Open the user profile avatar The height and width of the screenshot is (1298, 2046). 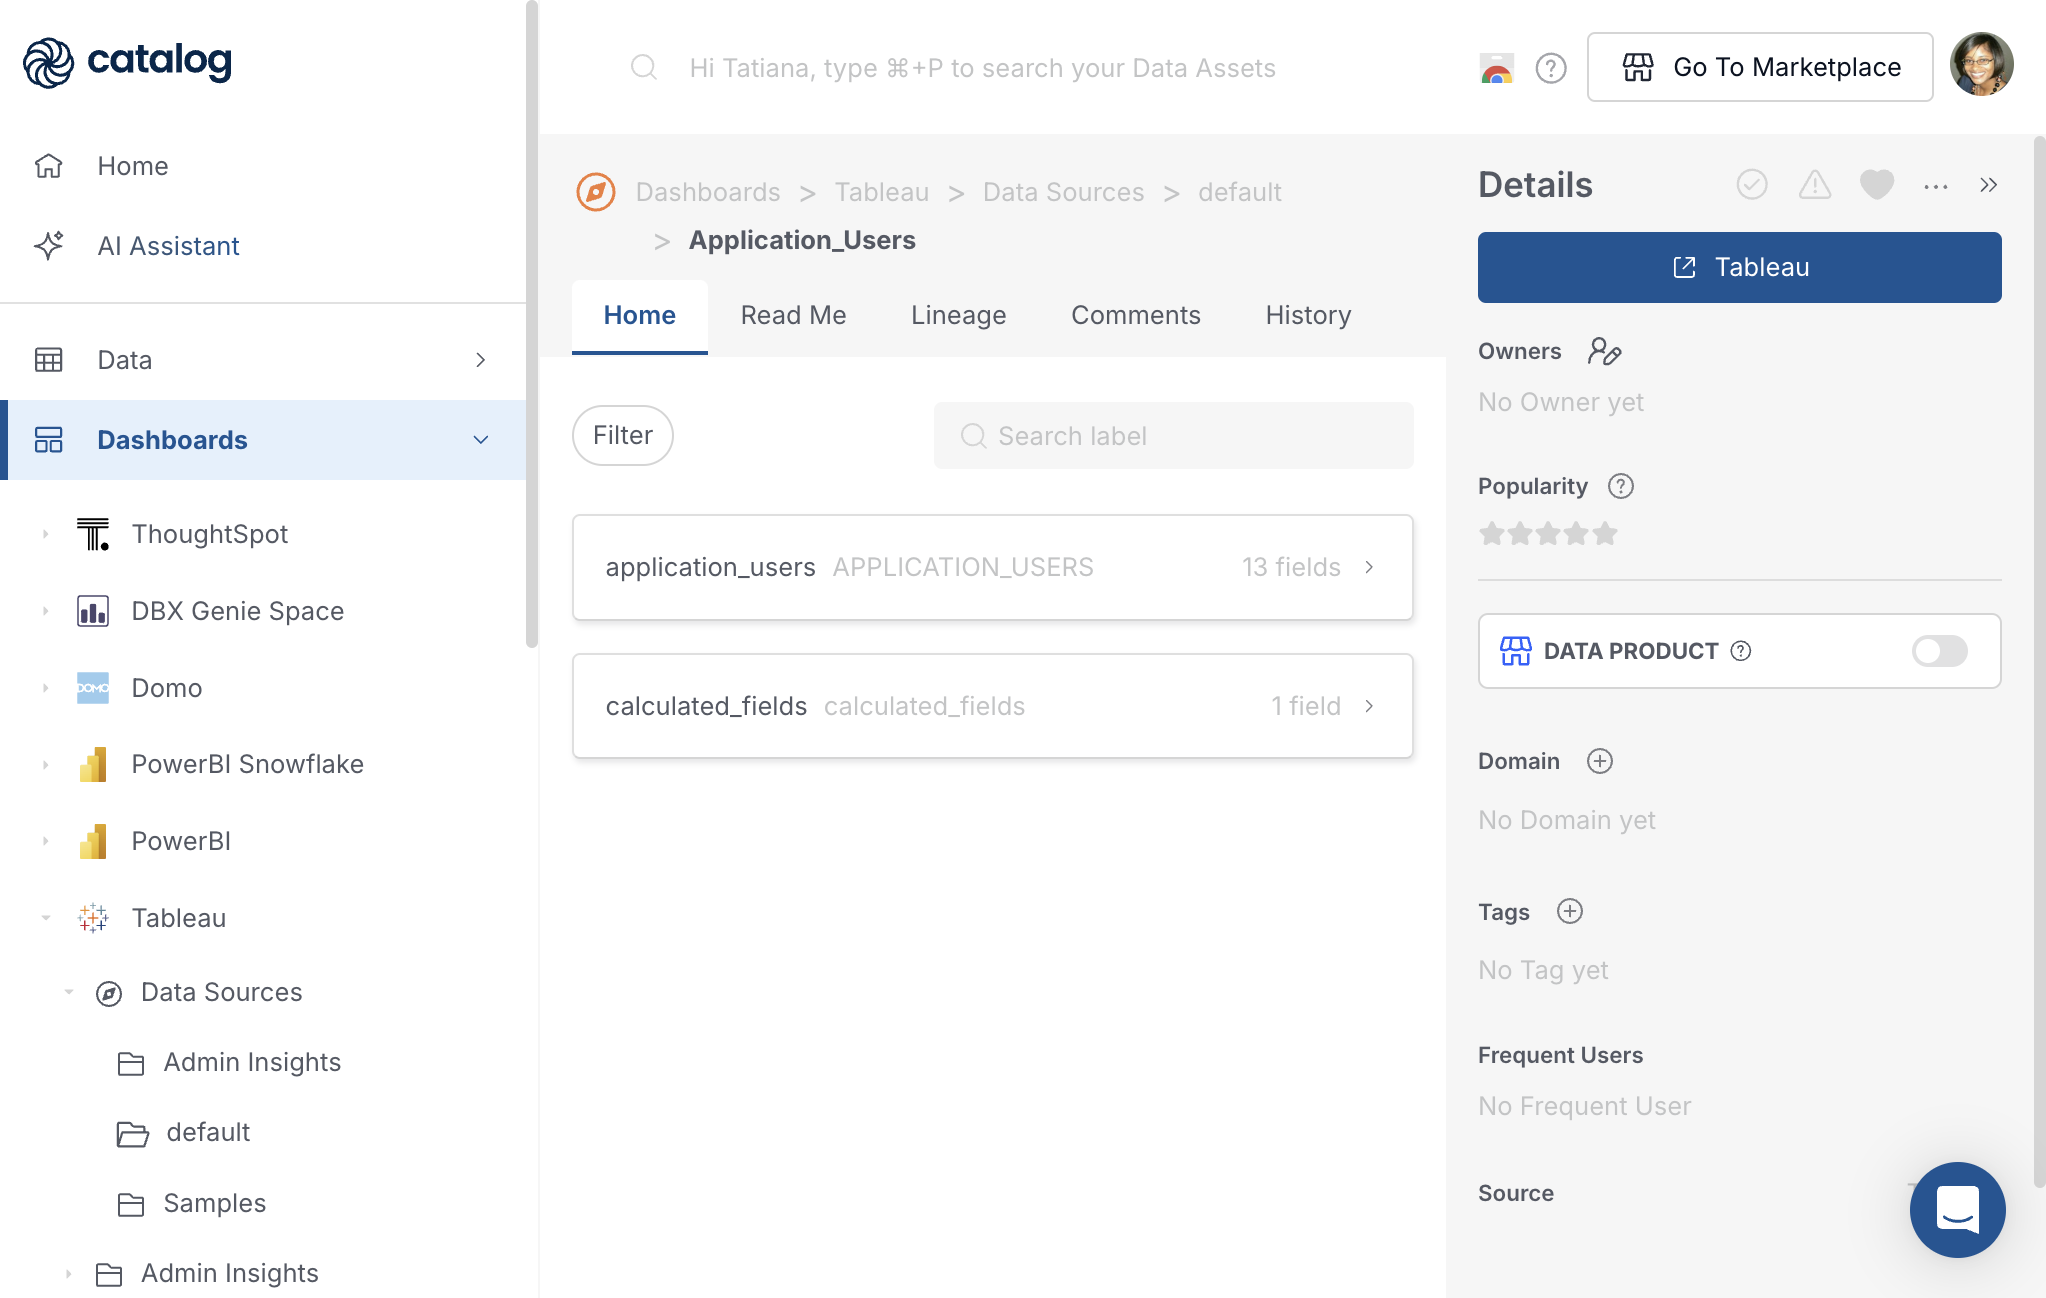pyautogui.click(x=1982, y=65)
